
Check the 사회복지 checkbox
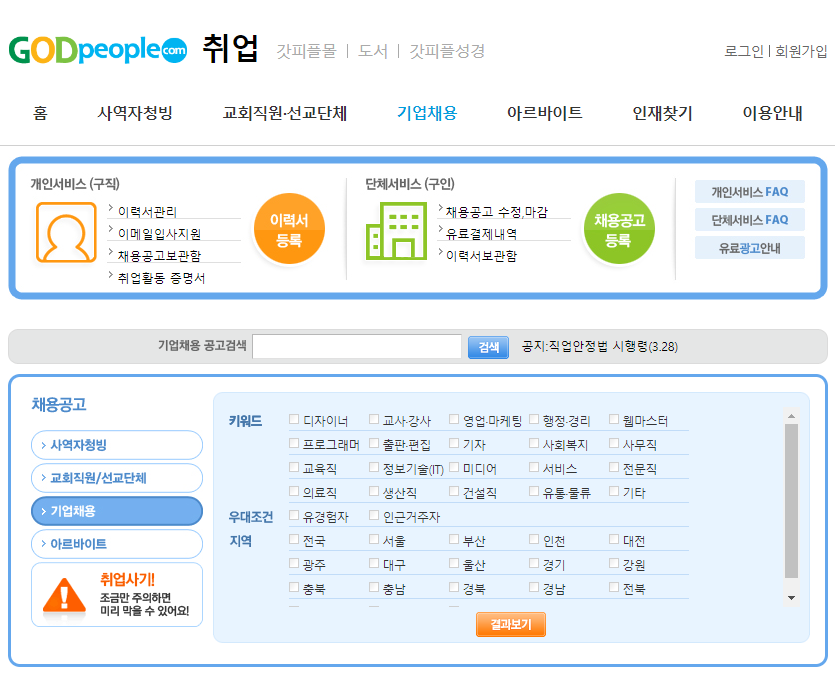pos(534,443)
